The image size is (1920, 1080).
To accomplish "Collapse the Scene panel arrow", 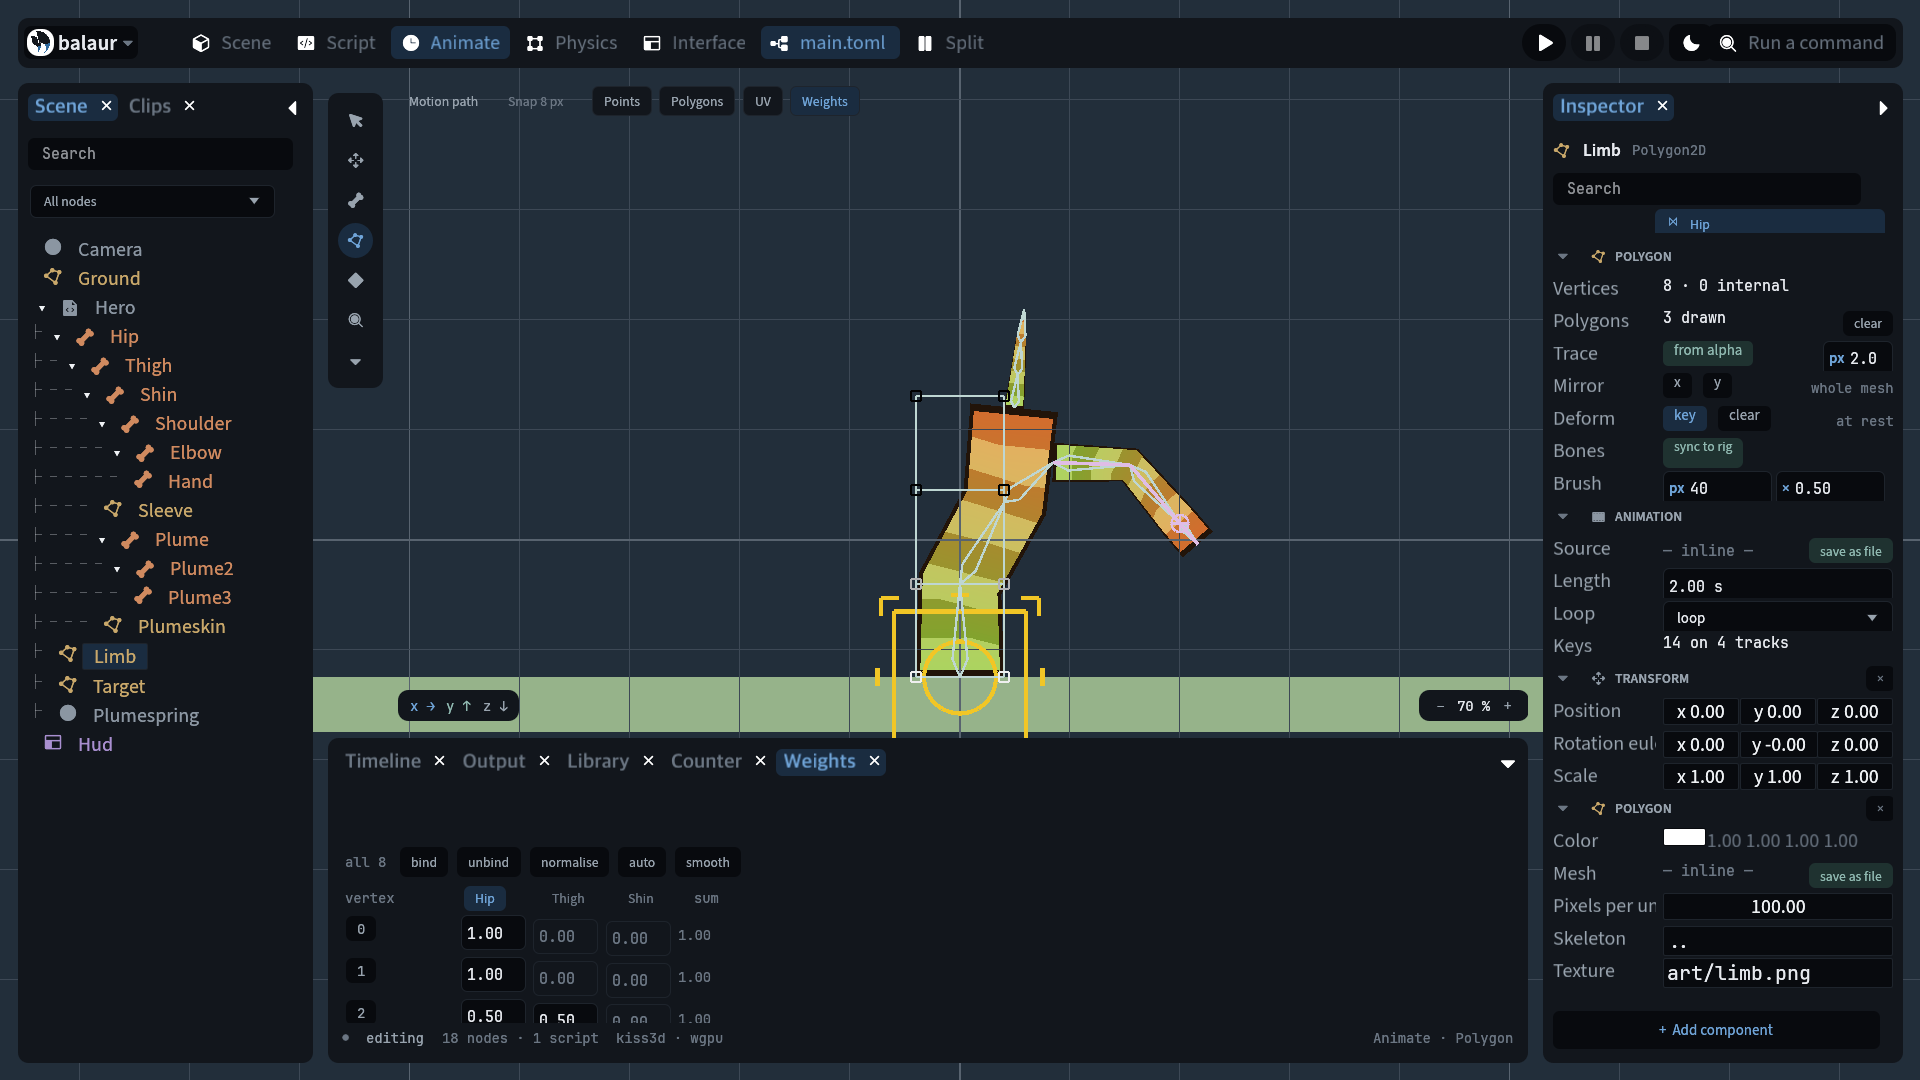I will [x=292, y=108].
